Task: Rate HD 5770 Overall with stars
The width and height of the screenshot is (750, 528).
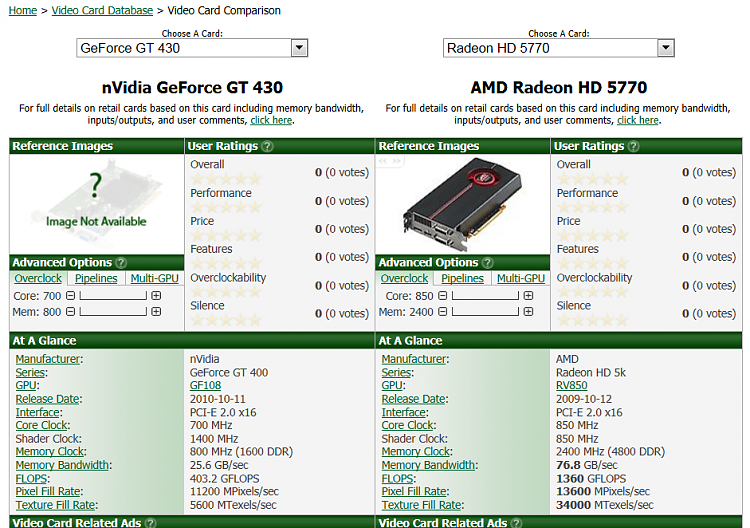Action: pyautogui.click(x=592, y=179)
